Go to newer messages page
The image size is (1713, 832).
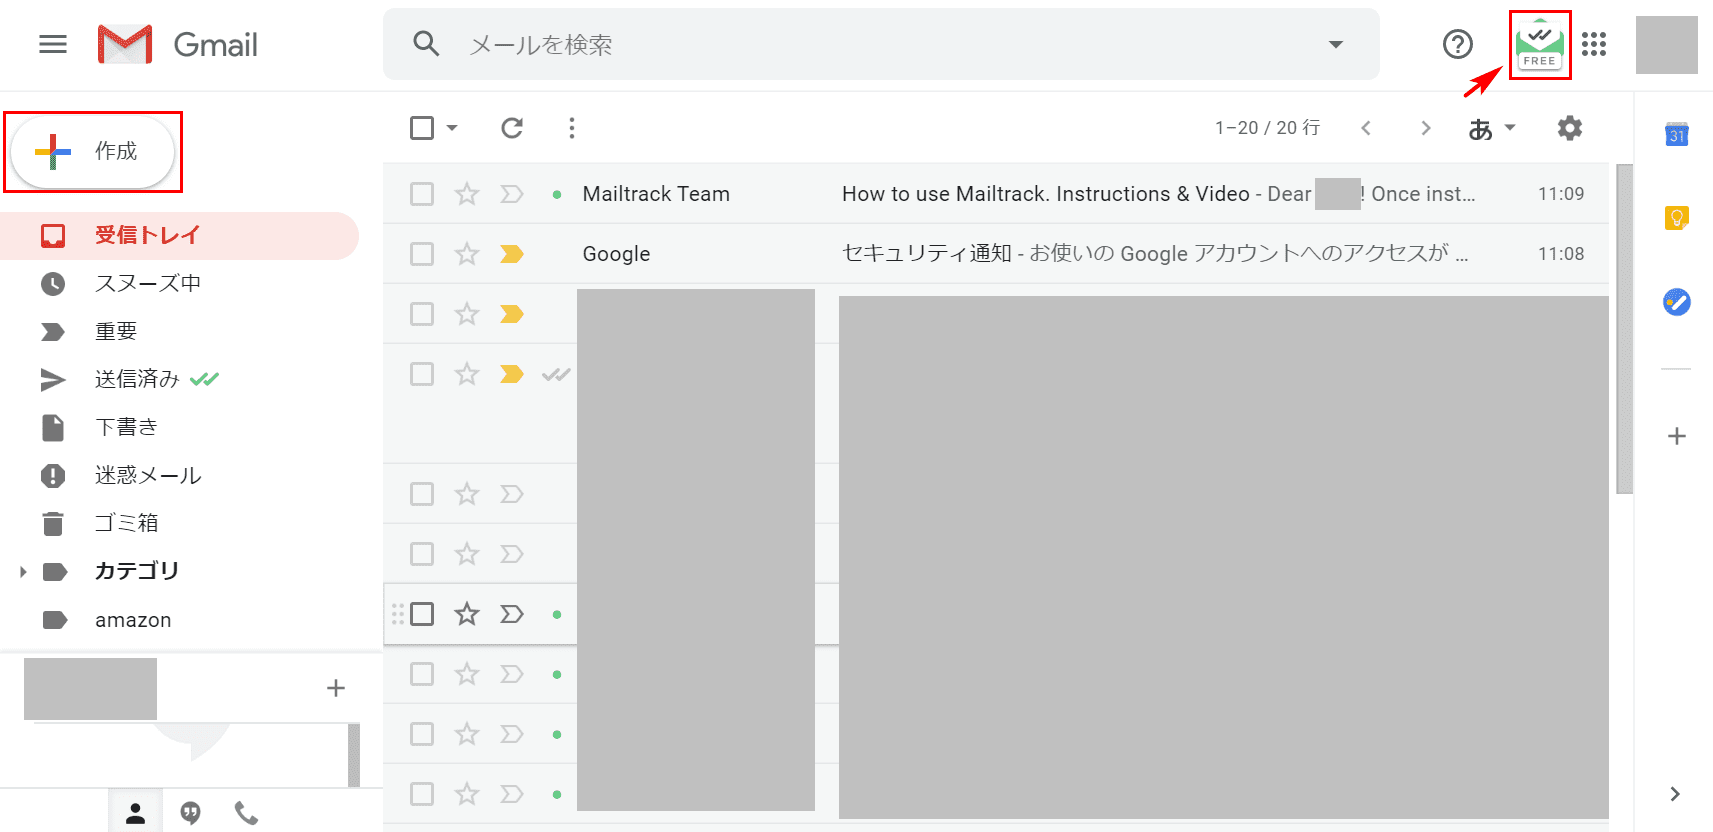(x=1366, y=128)
